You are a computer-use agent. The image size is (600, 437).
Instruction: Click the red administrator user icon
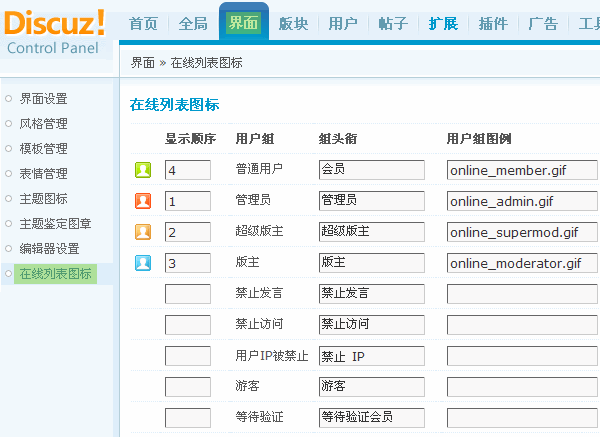(143, 201)
